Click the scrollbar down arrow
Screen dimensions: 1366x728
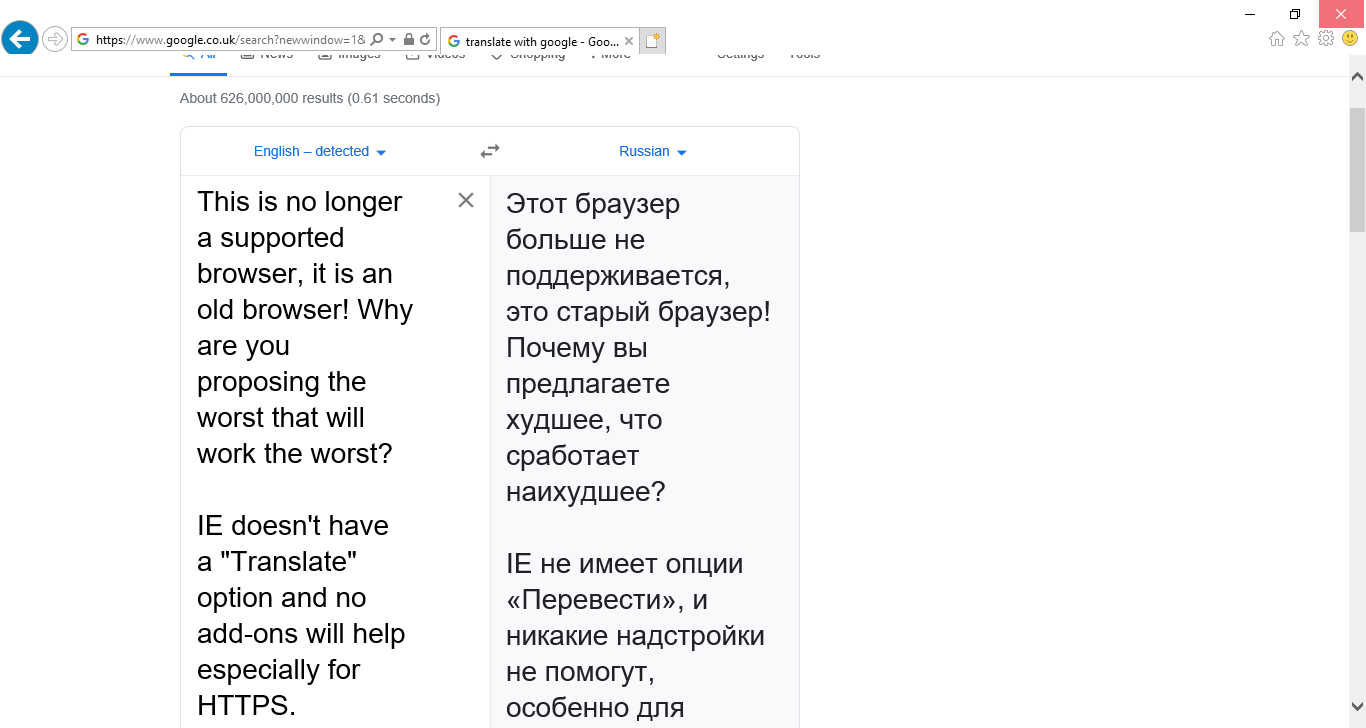tap(1357, 706)
